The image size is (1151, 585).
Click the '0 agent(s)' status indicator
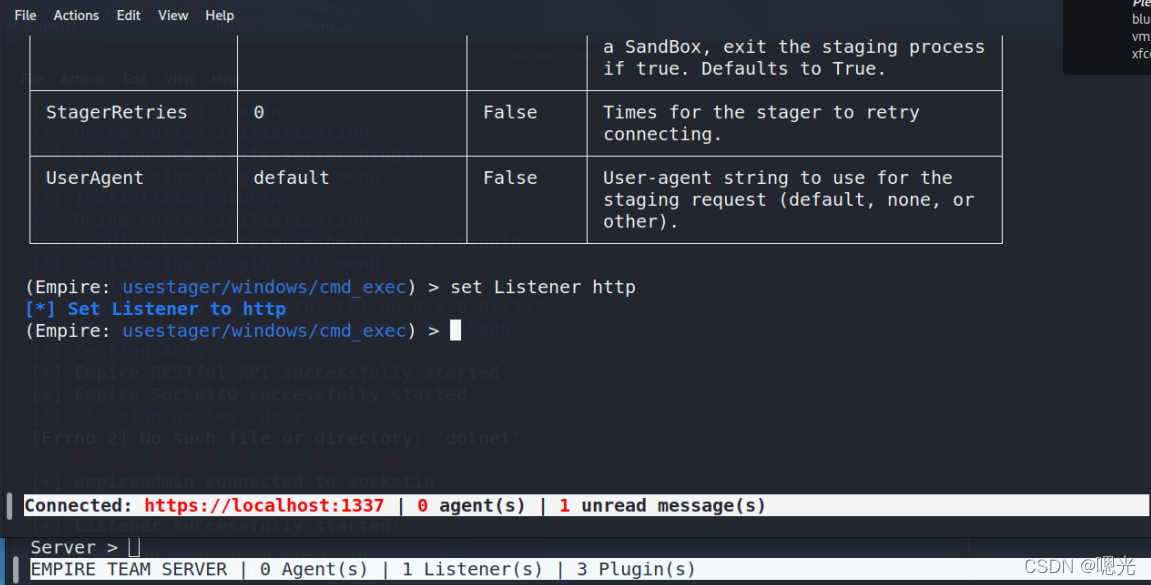tap(470, 506)
